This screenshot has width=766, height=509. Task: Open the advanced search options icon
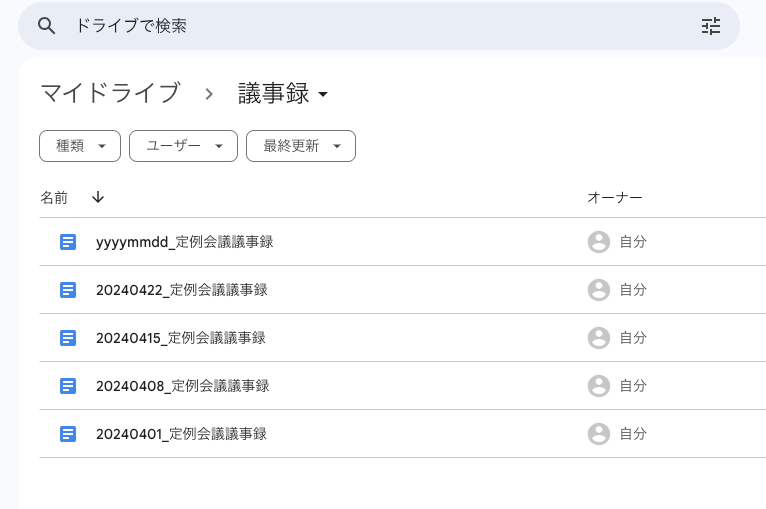(x=711, y=26)
